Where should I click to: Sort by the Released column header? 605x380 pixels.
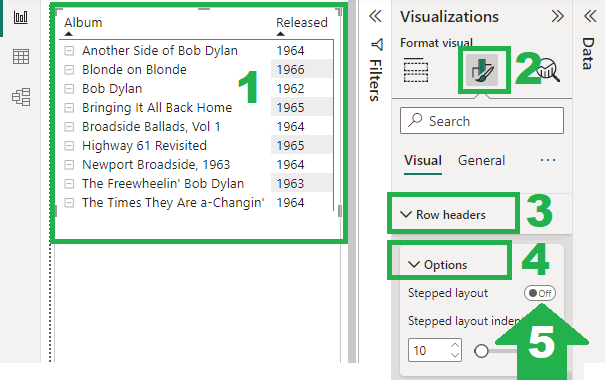click(x=302, y=22)
